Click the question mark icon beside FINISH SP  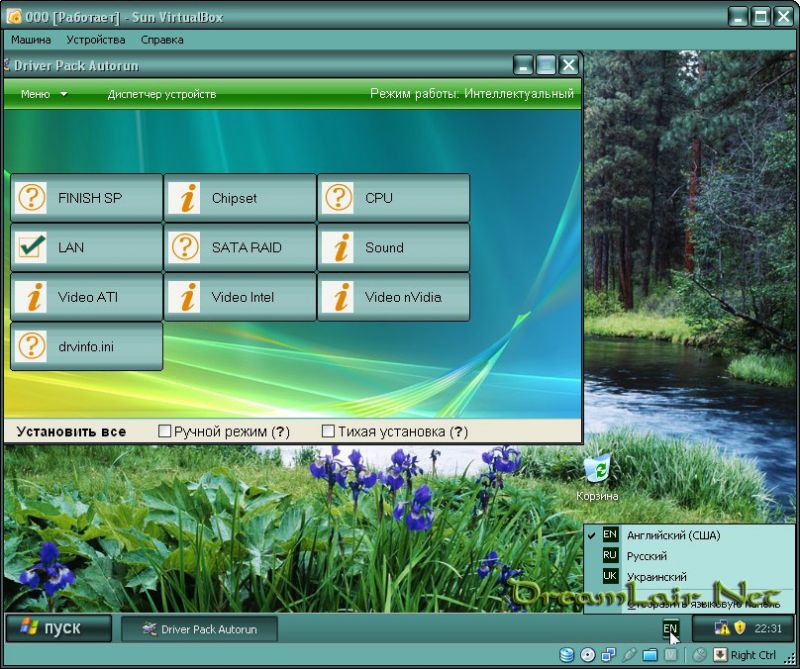tap(33, 198)
